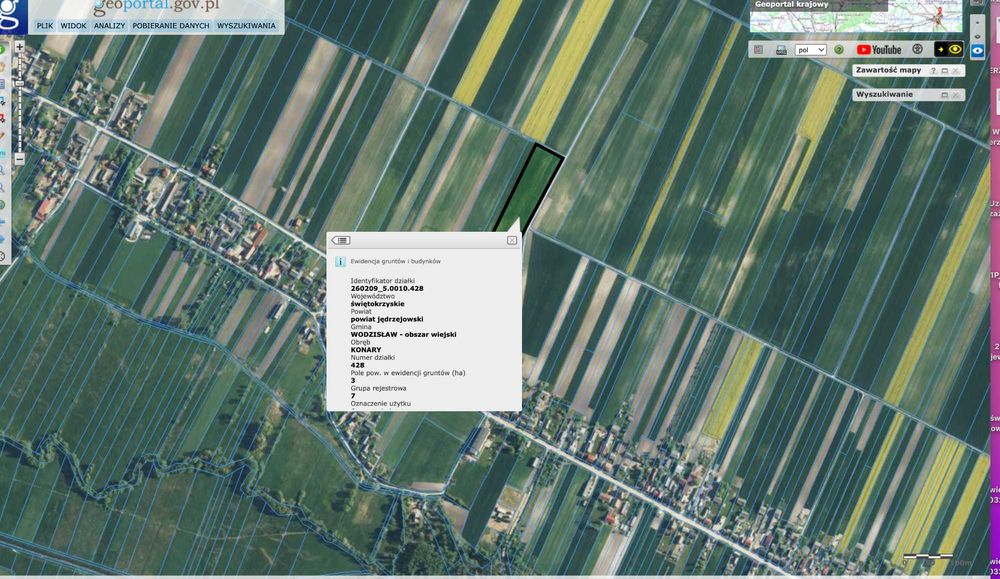Zoom out with the minus button
Viewport: 1000px width, 579px height.
(x=19, y=158)
